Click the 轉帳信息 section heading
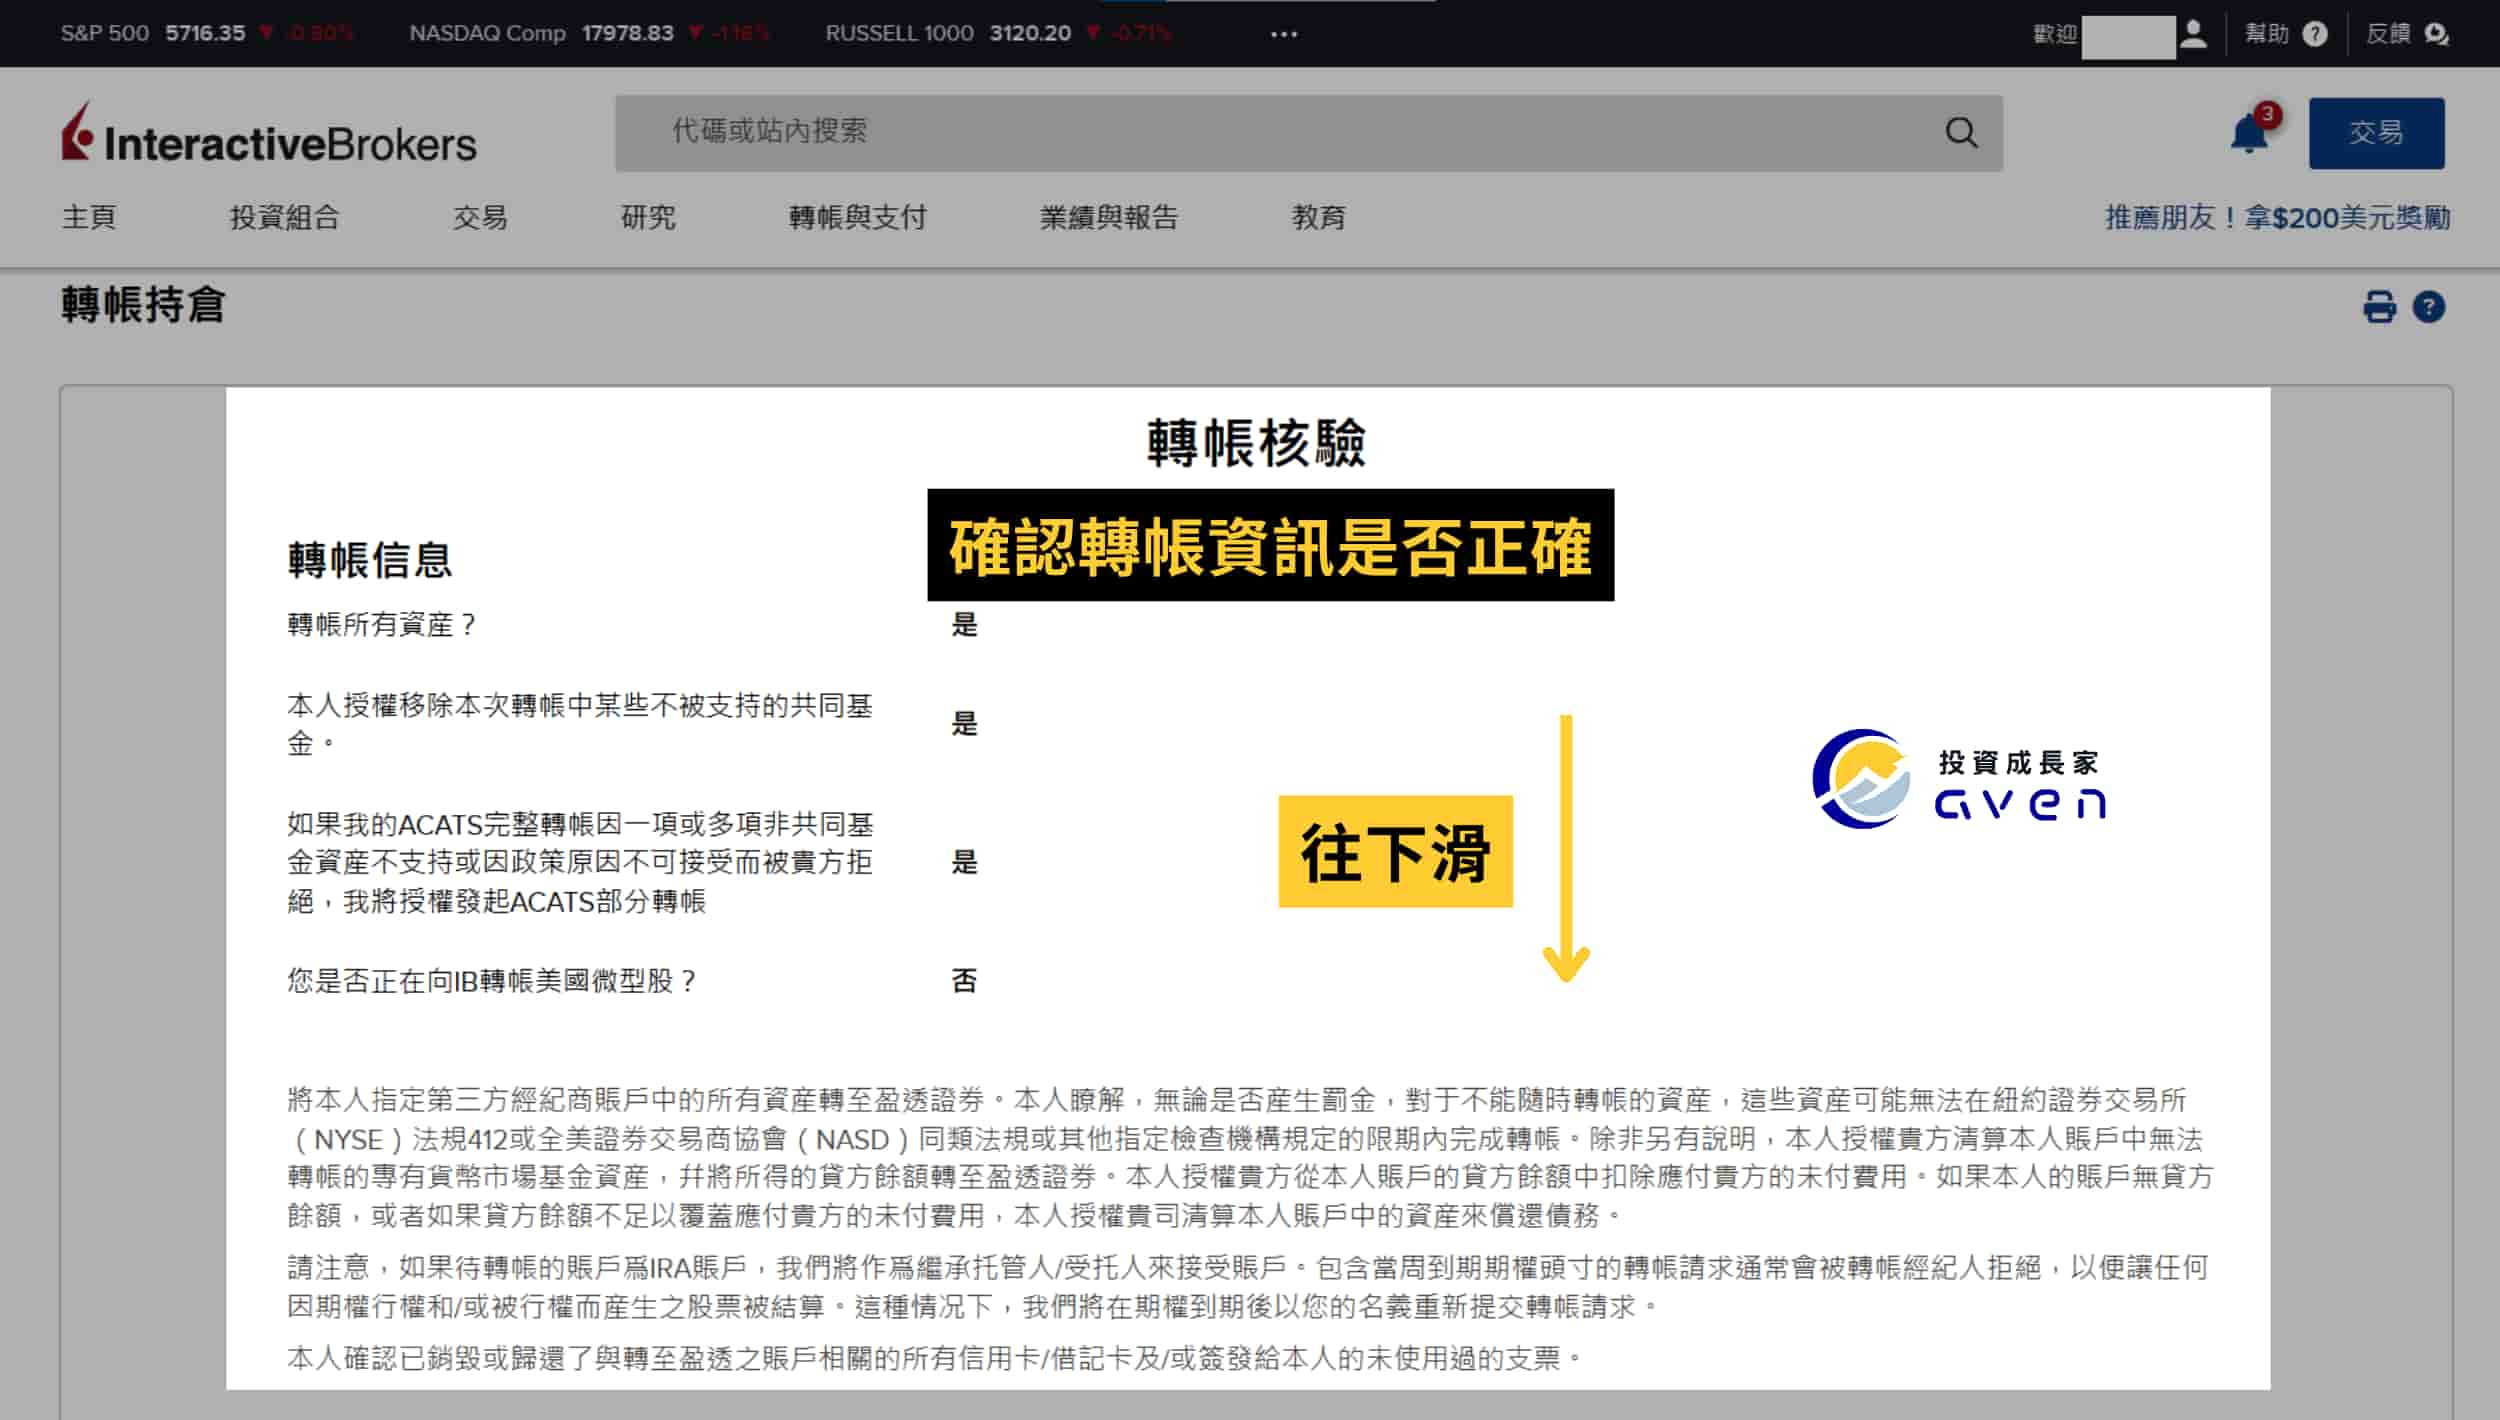 370,560
